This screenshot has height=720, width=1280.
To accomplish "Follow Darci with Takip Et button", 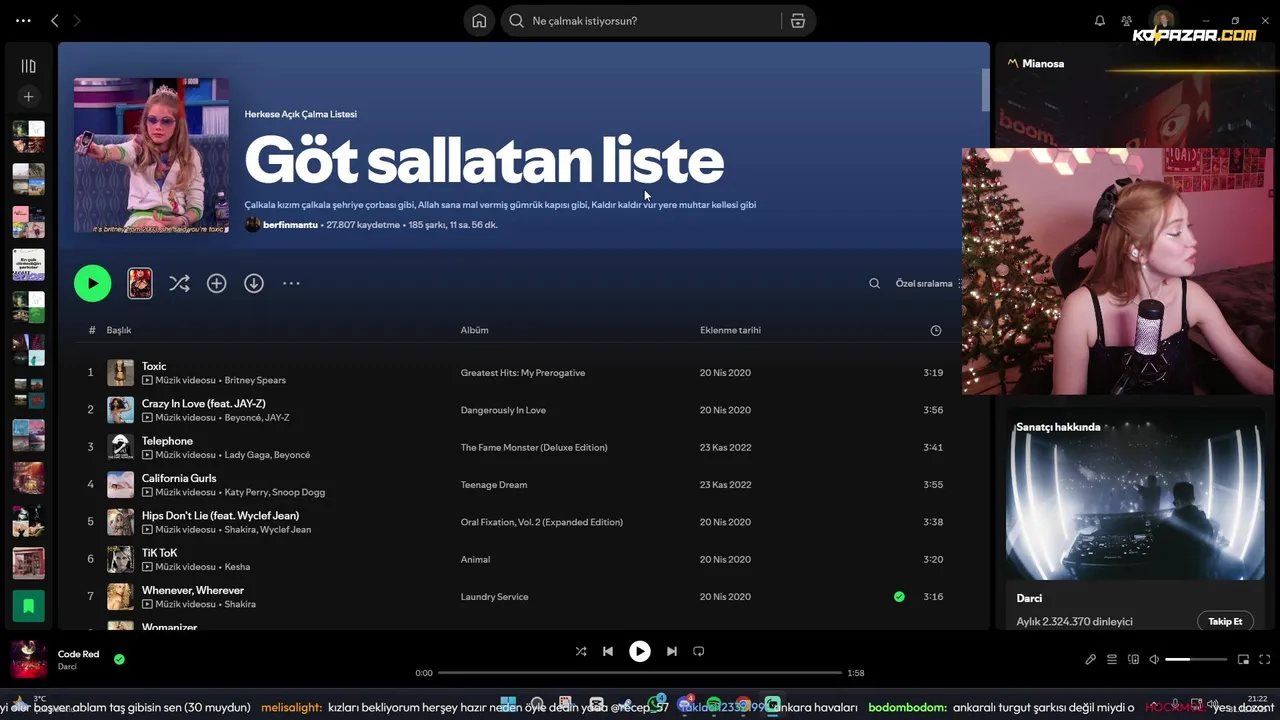I will pyautogui.click(x=1225, y=621).
